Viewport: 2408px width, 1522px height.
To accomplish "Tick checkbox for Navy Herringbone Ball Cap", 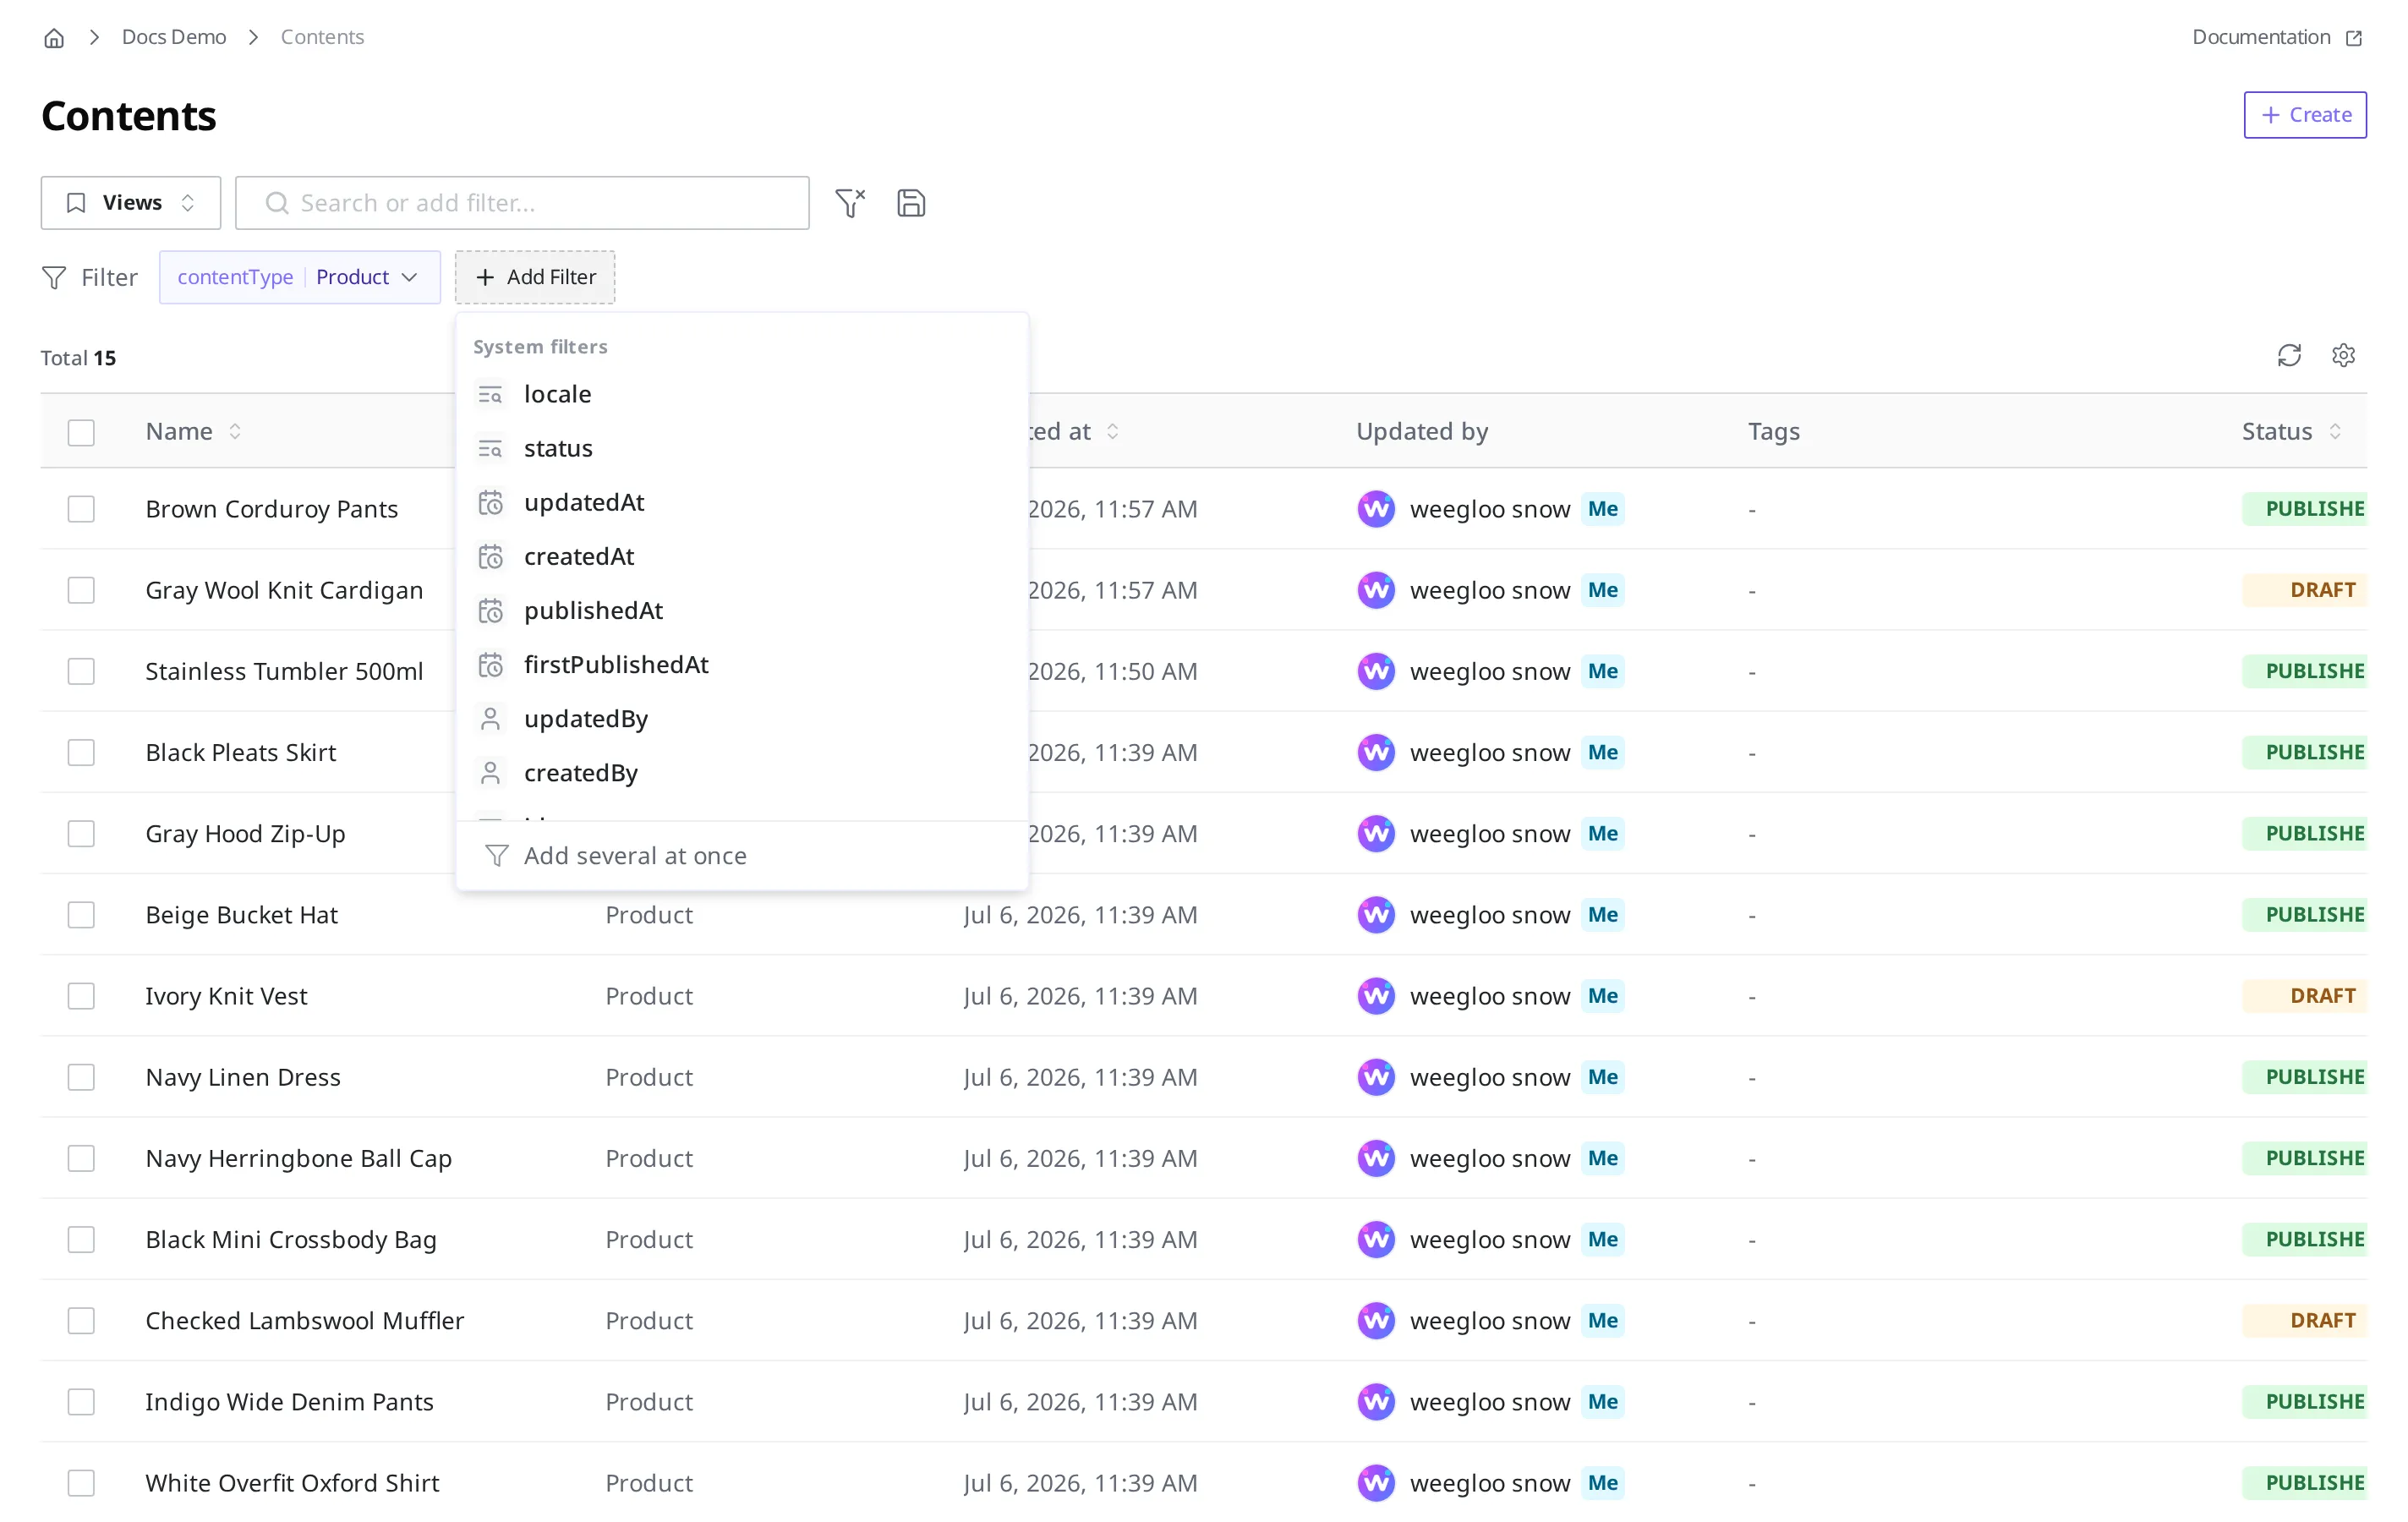I will [81, 1158].
